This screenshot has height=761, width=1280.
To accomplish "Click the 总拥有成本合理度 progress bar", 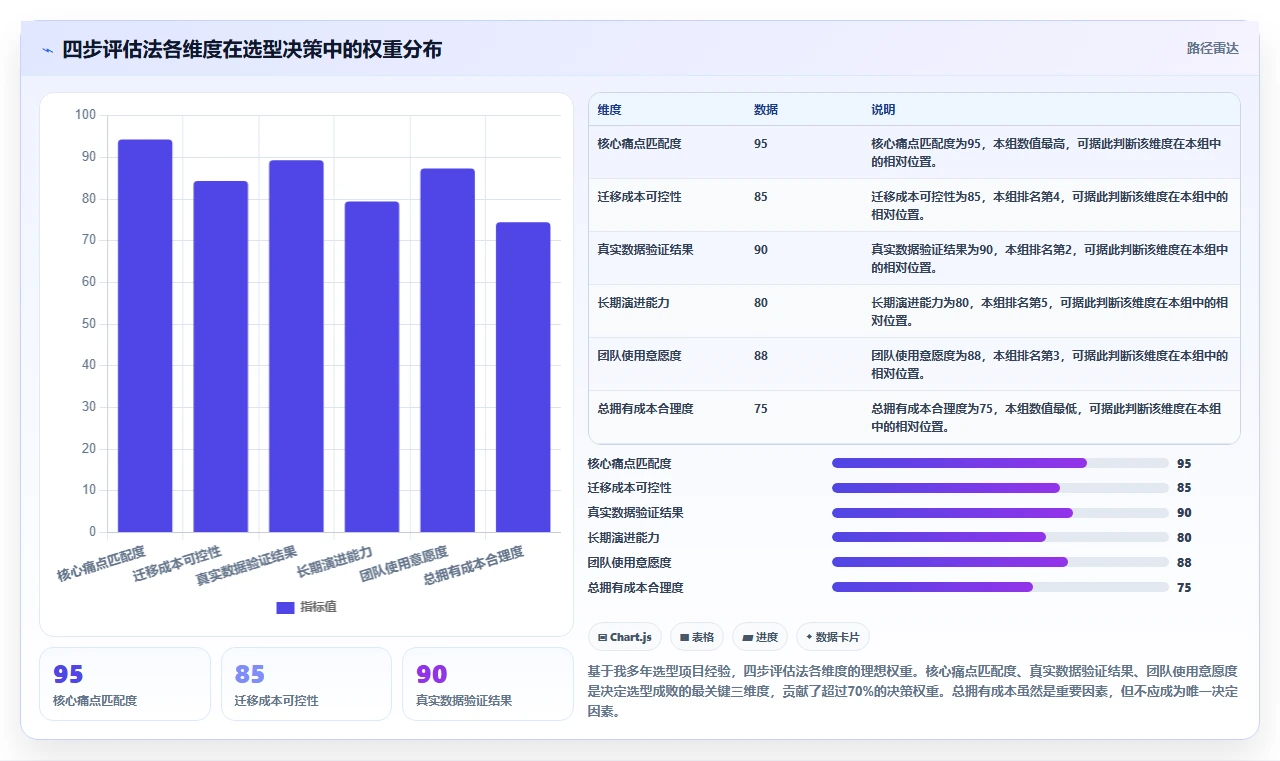I will click(x=1000, y=588).
